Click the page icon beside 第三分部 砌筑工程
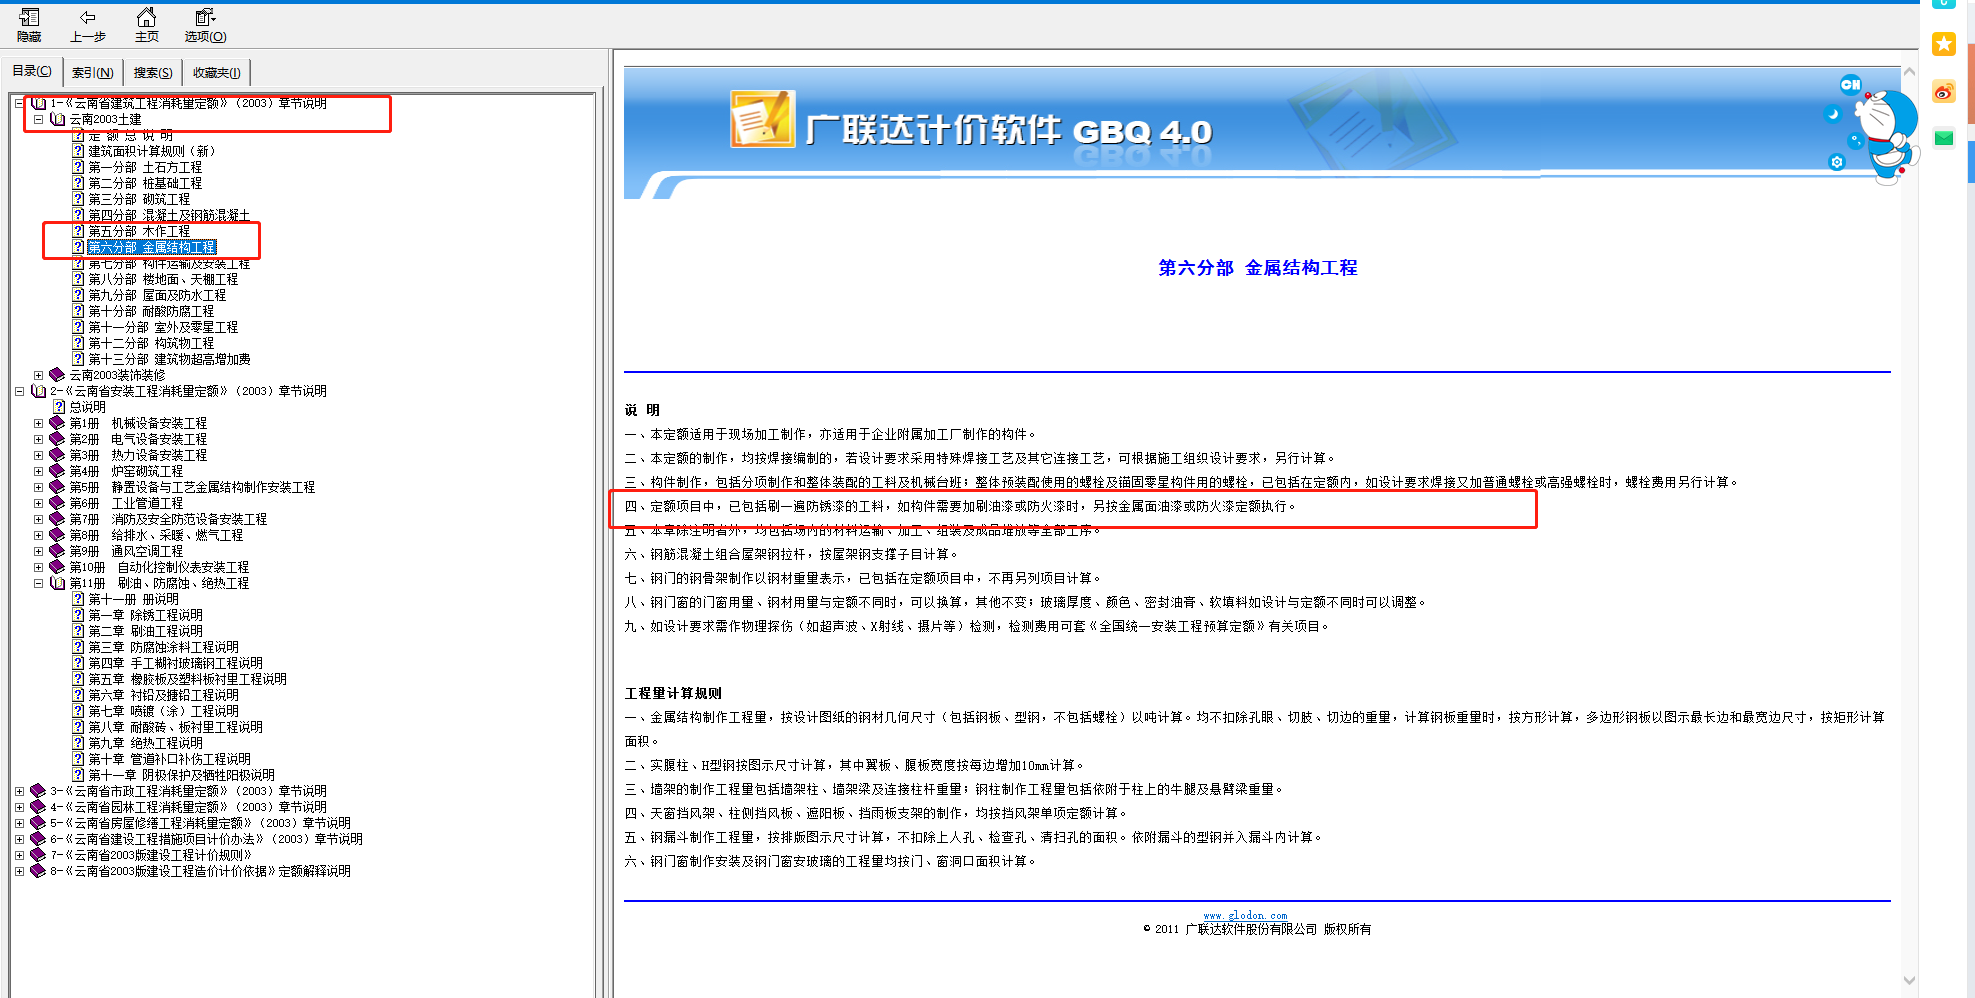Viewport: 1975px width, 998px height. click(78, 199)
